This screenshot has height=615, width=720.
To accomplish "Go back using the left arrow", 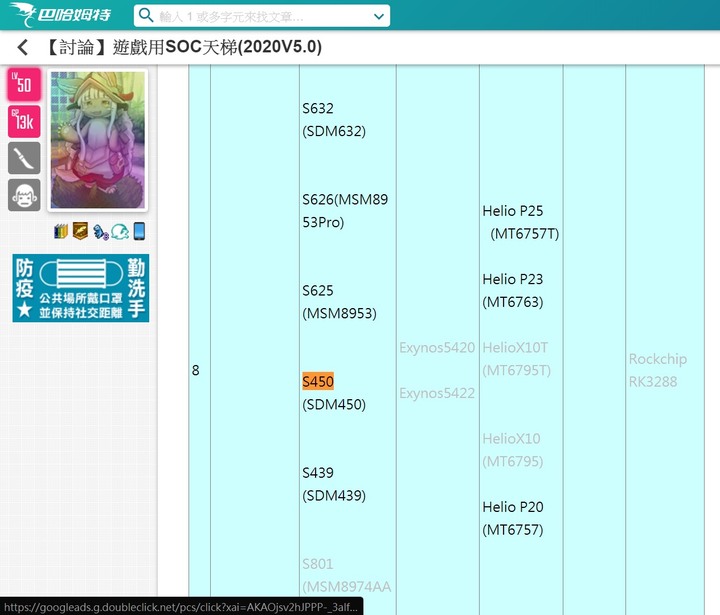I will tap(22, 47).
